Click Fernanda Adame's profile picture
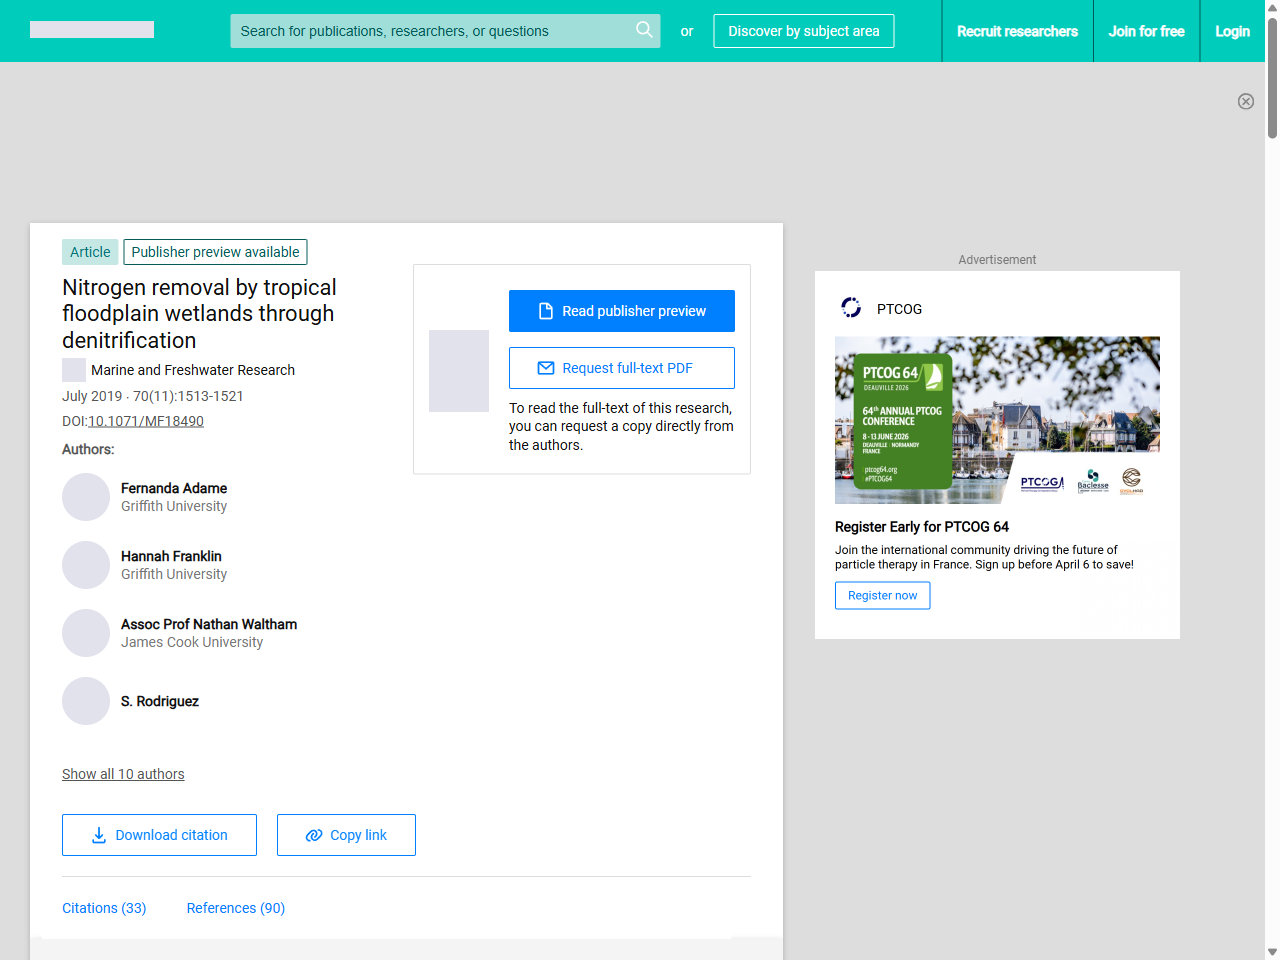The width and height of the screenshot is (1280, 960). tap(86, 497)
